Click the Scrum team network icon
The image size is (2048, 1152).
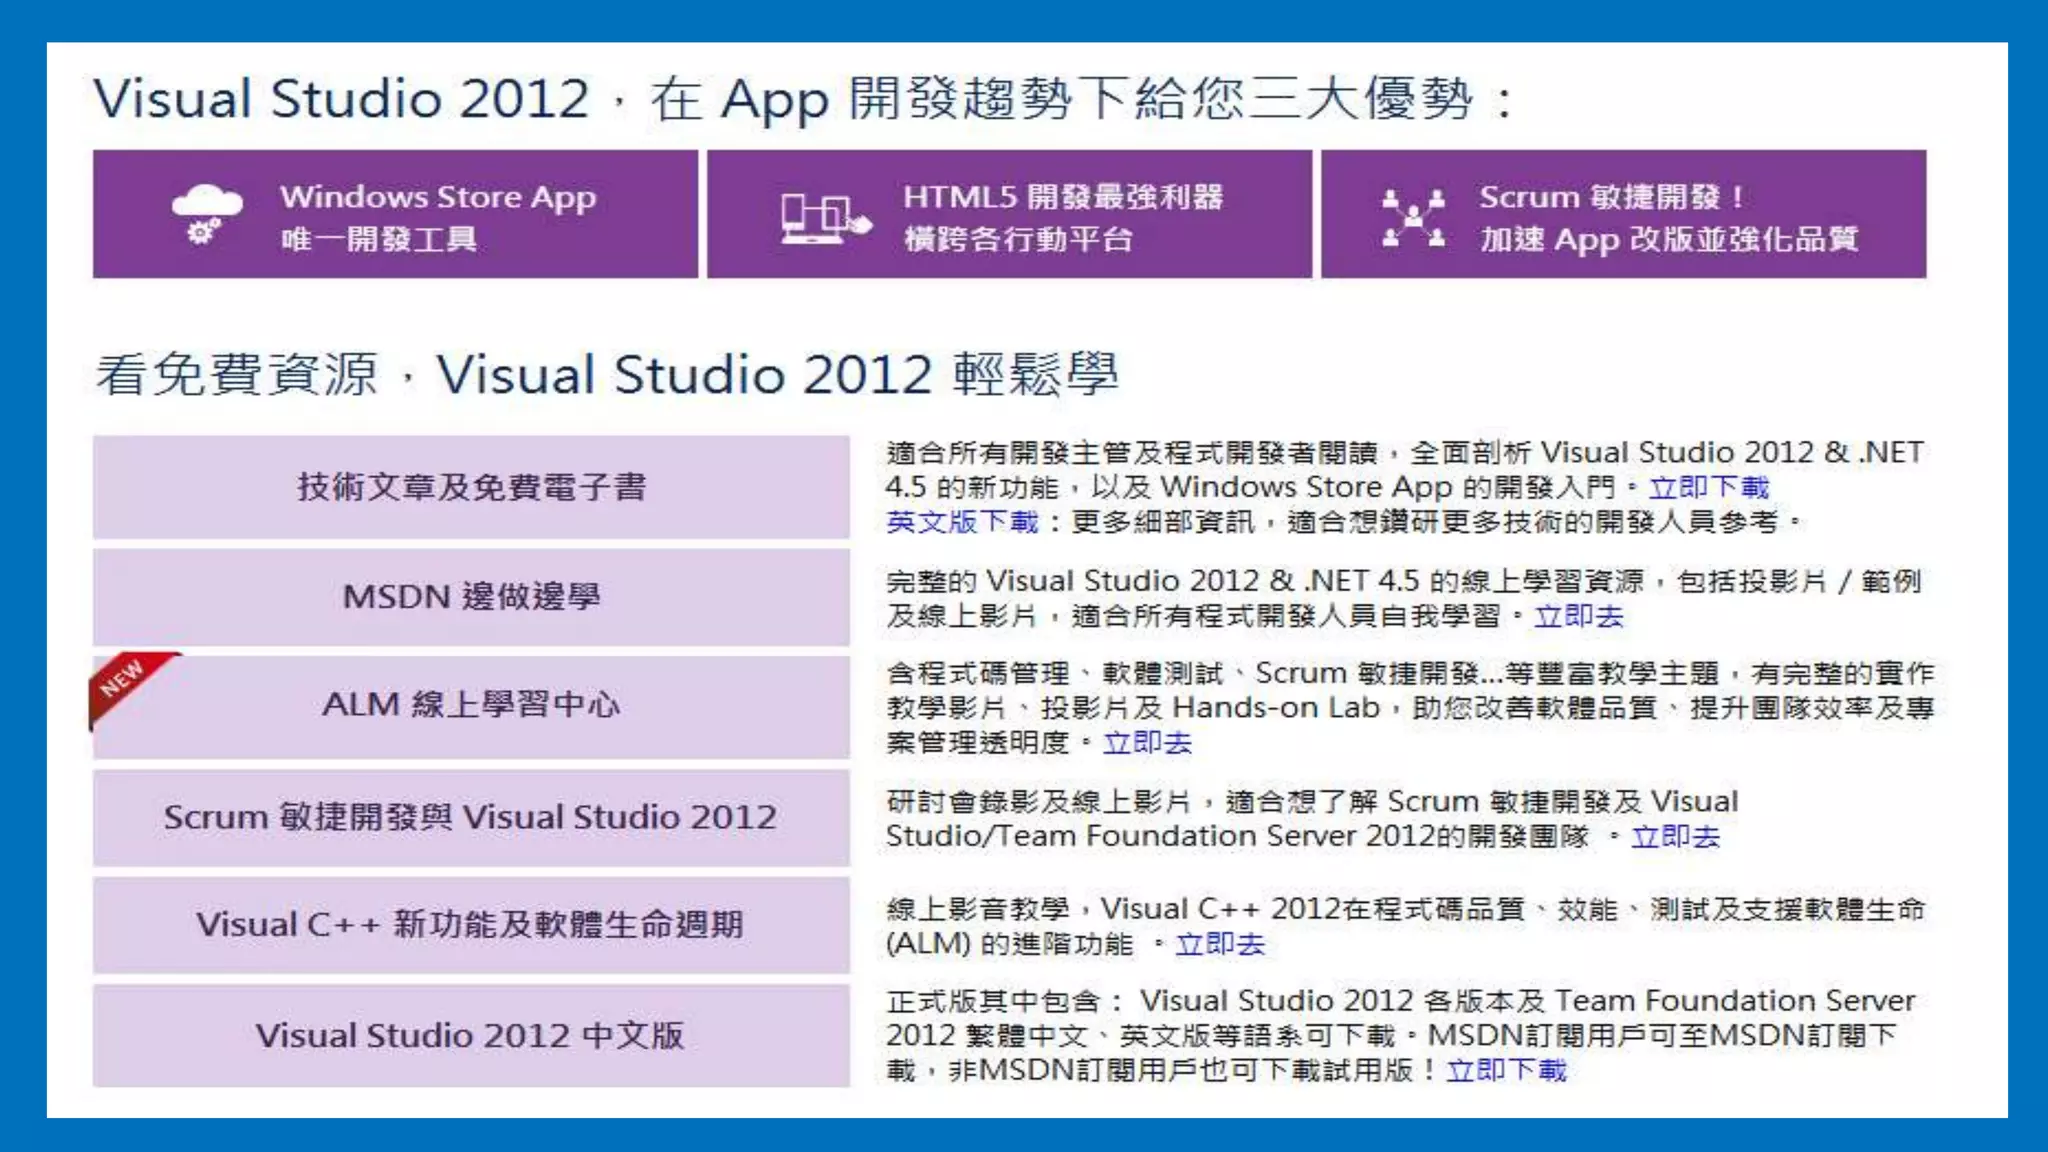1413,217
